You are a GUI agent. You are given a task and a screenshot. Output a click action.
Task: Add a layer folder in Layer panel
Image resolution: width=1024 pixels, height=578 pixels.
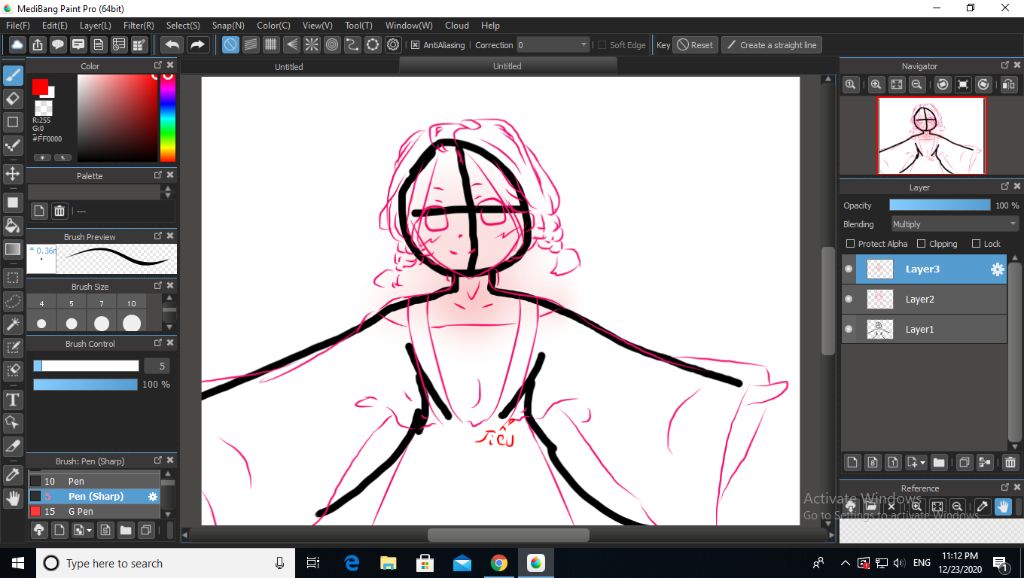pyautogui.click(x=938, y=462)
